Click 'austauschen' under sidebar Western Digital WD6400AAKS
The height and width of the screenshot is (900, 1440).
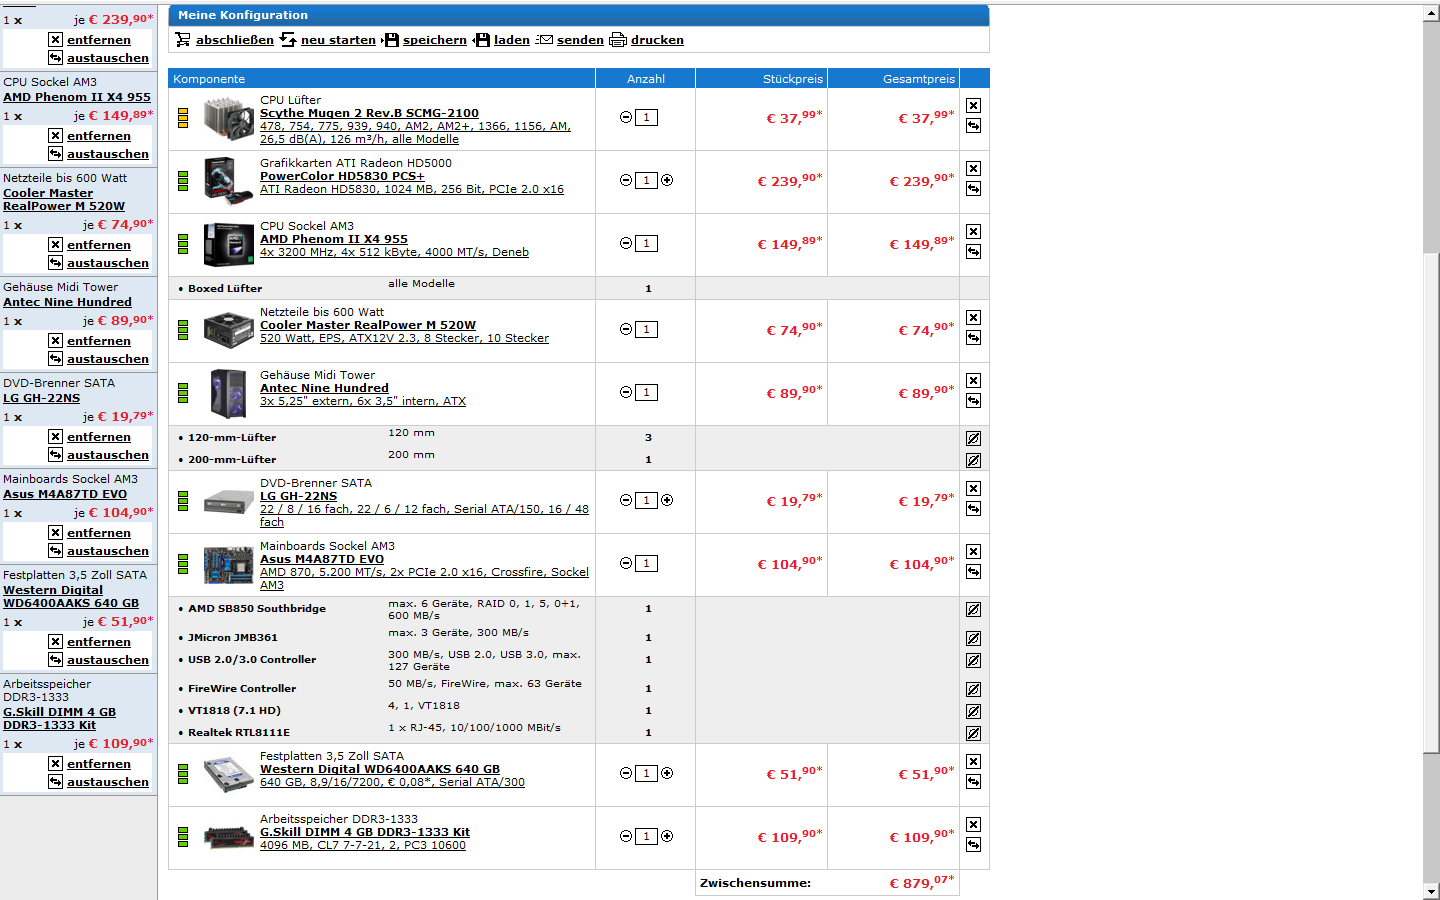tap(108, 660)
